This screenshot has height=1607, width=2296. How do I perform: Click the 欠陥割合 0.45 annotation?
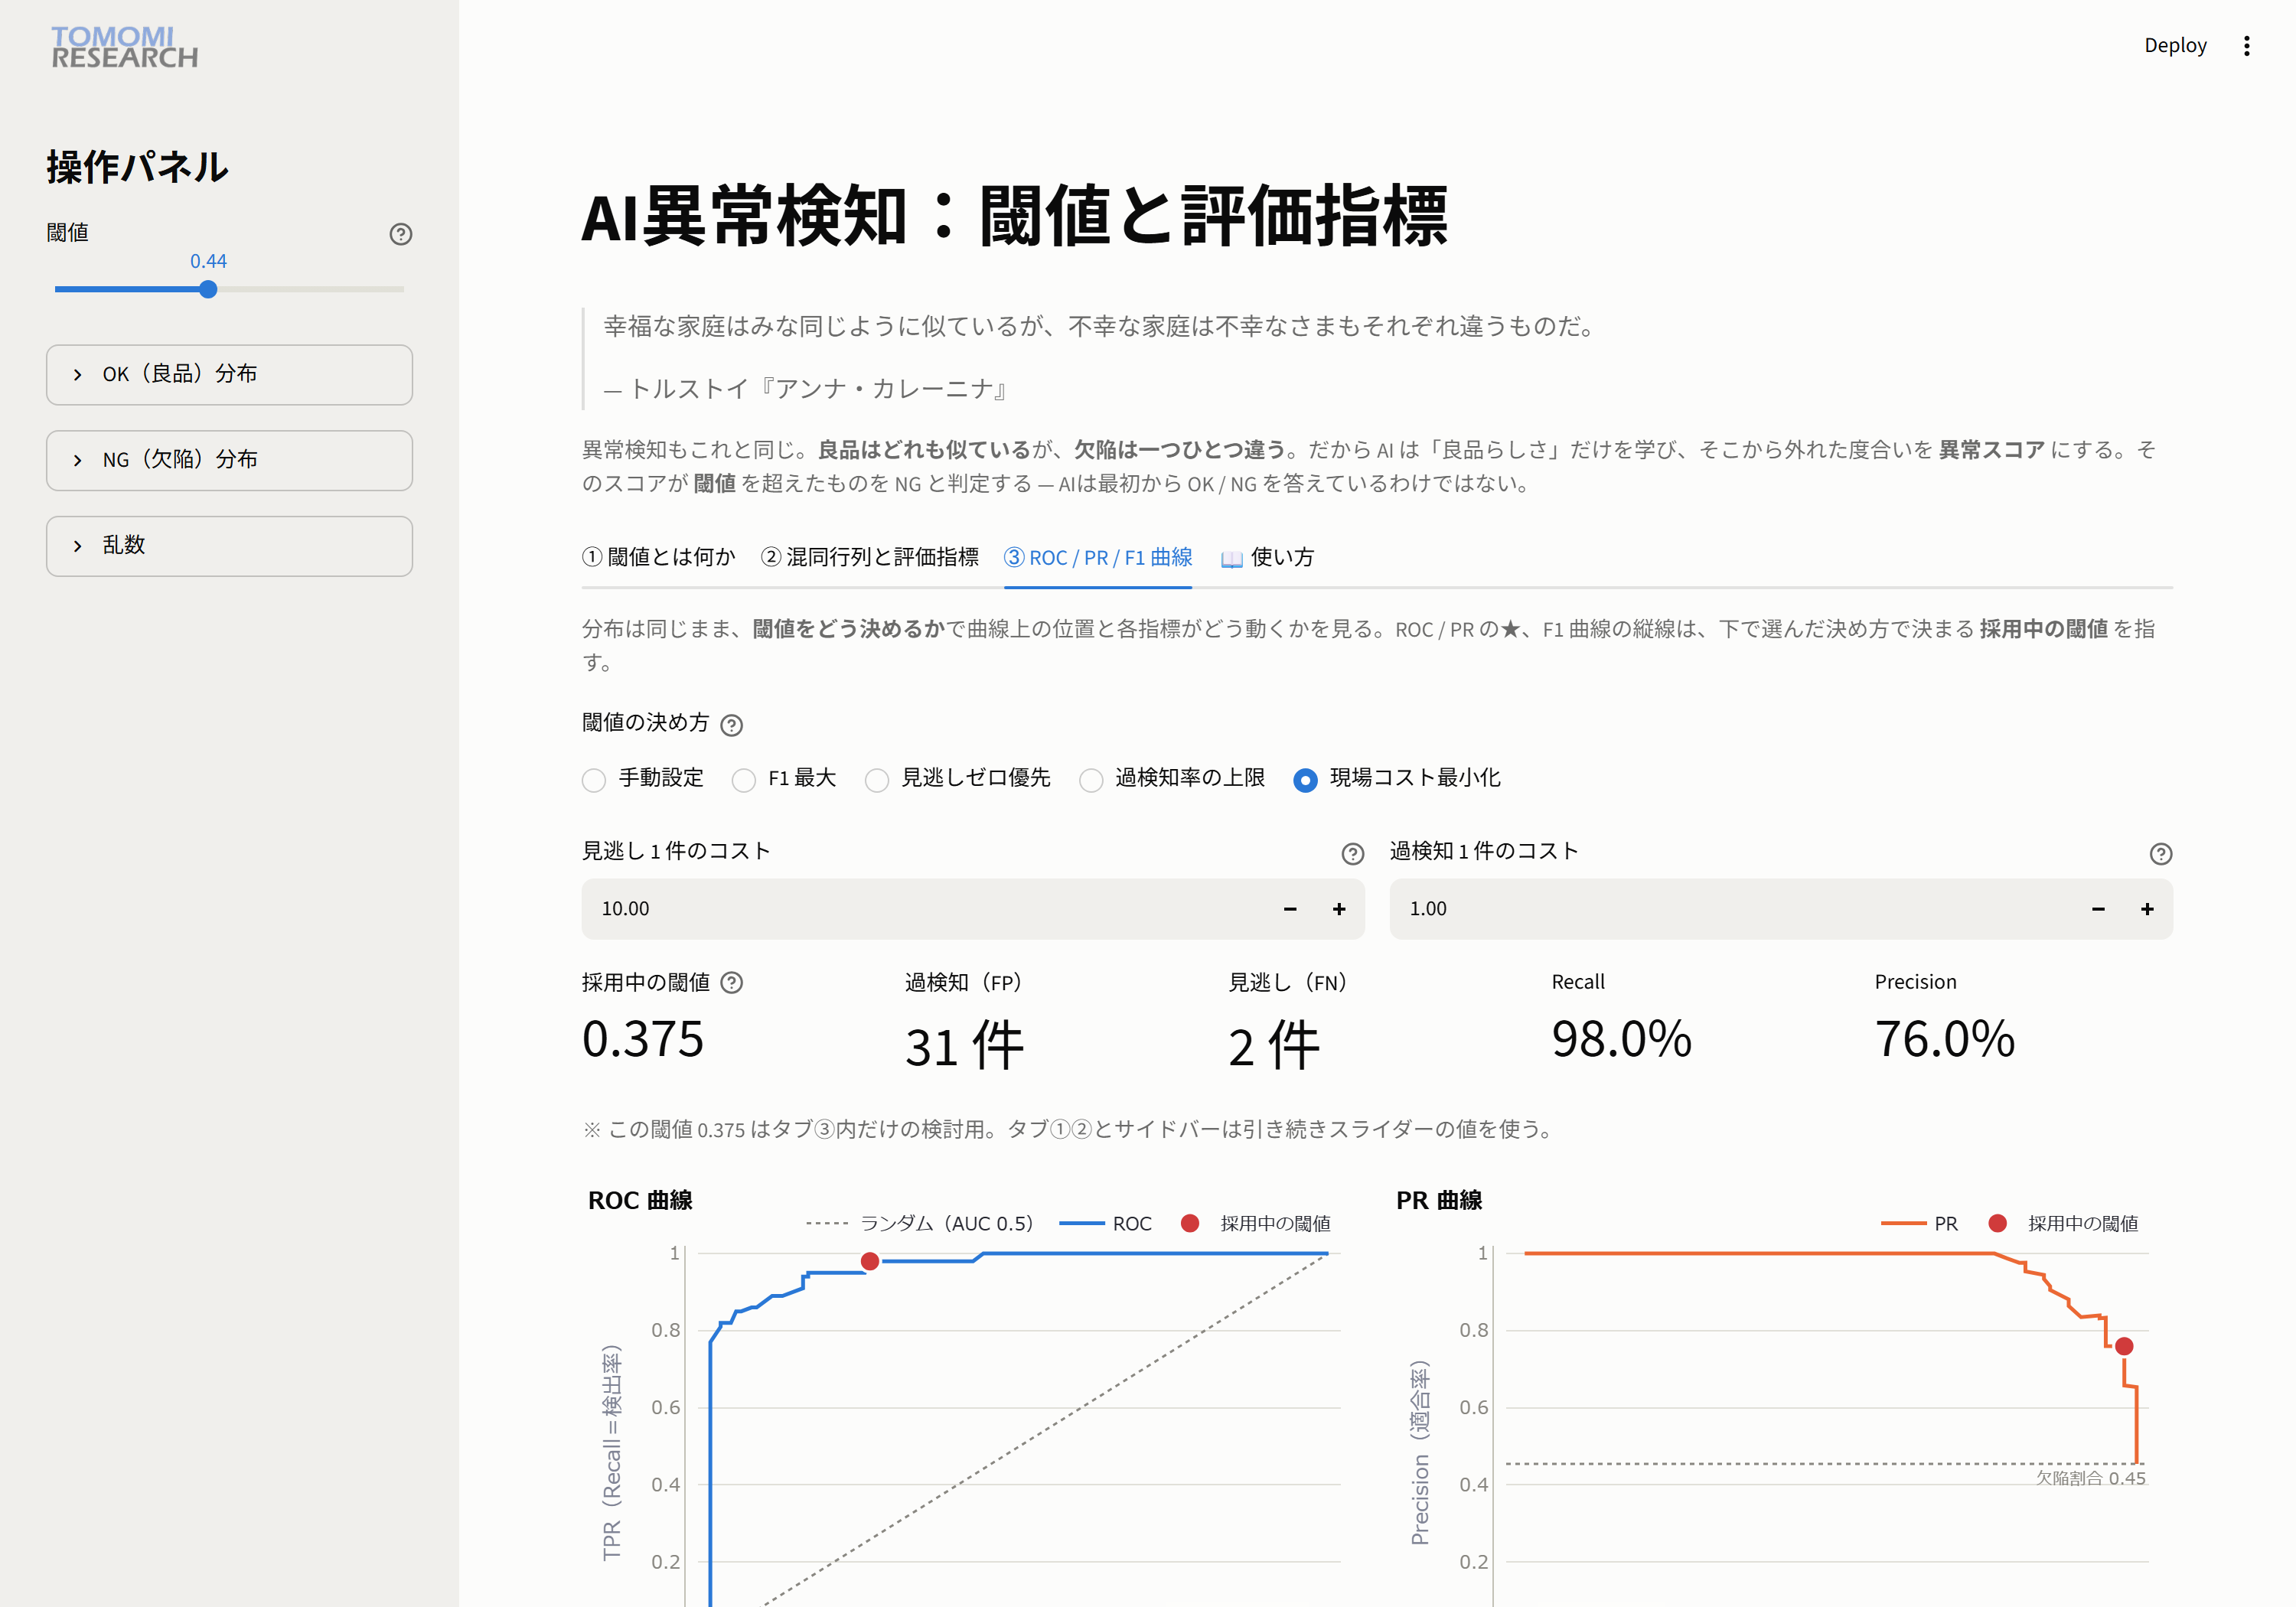[x=2091, y=1479]
